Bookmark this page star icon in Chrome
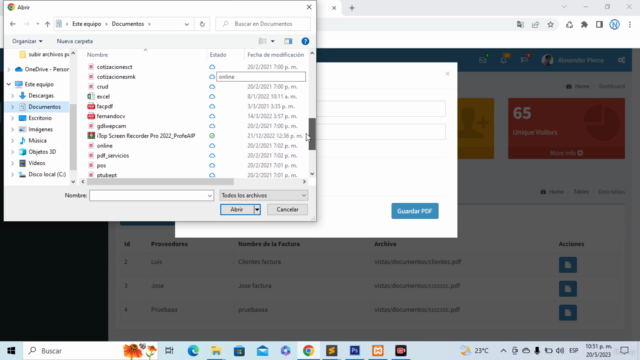Viewport: 640px width, 360px height. (x=550, y=25)
